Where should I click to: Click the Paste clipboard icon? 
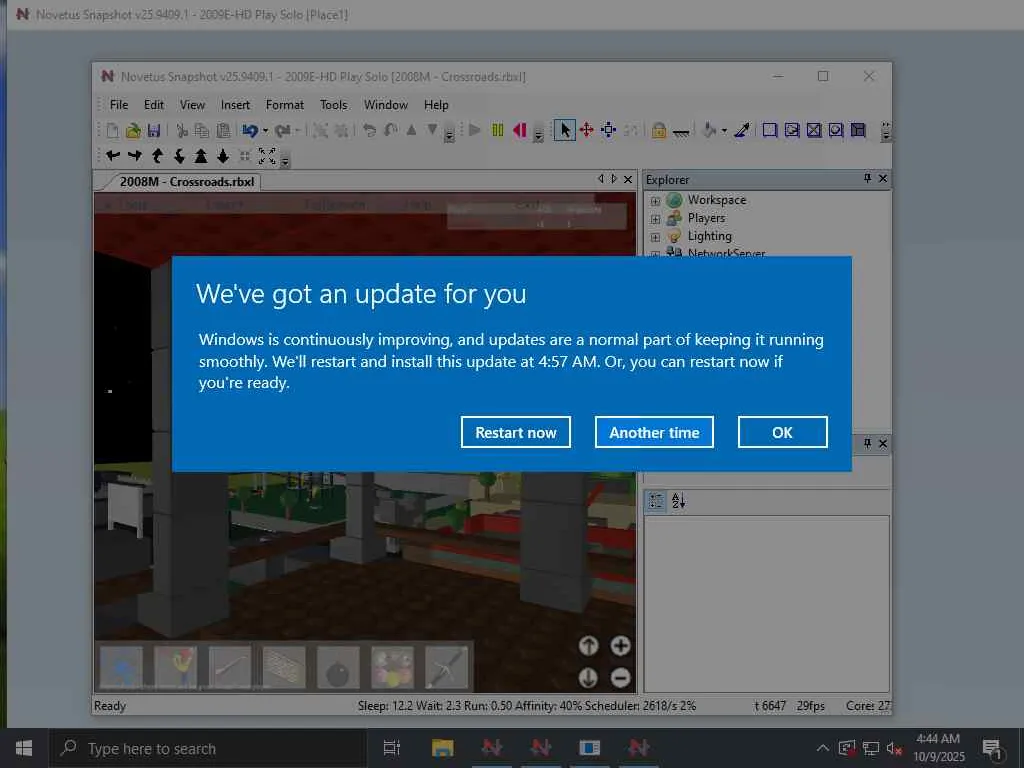223,131
